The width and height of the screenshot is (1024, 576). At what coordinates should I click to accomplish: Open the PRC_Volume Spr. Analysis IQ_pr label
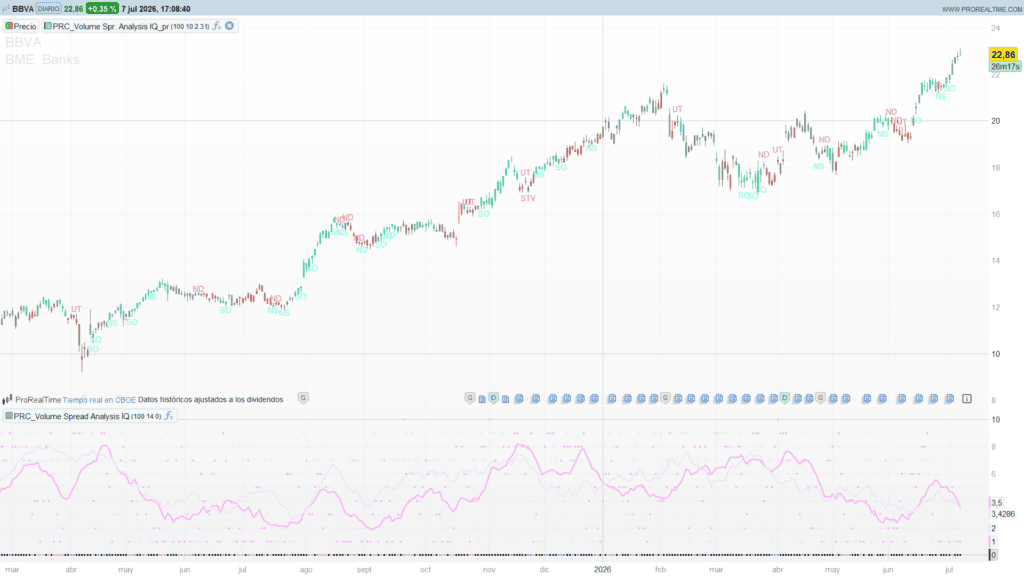click(x=111, y=26)
